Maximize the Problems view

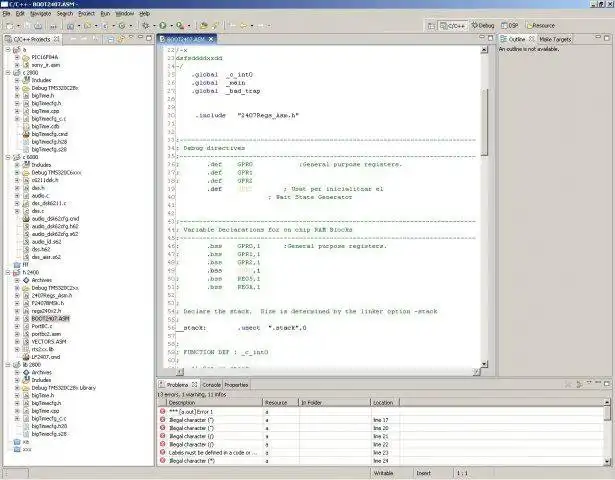[607, 383]
